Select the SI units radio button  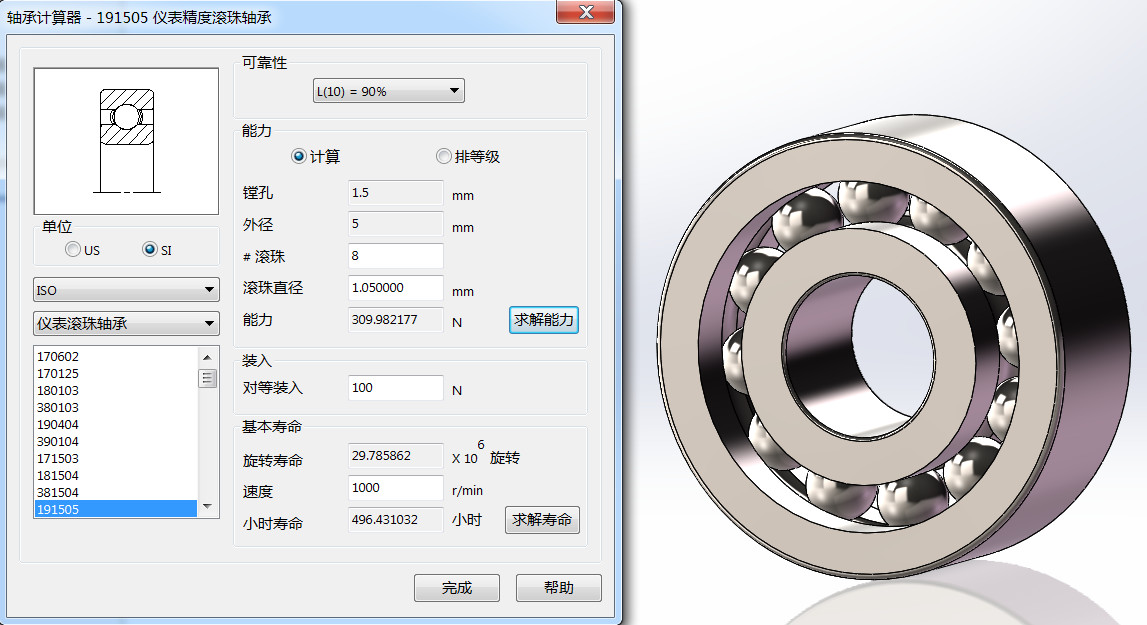pos(150,250)
